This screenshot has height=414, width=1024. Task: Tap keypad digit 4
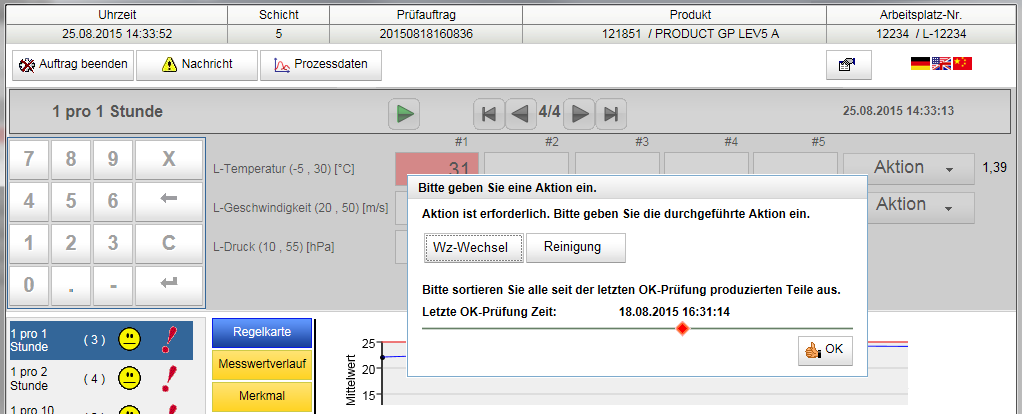click(x=29, y=201)
